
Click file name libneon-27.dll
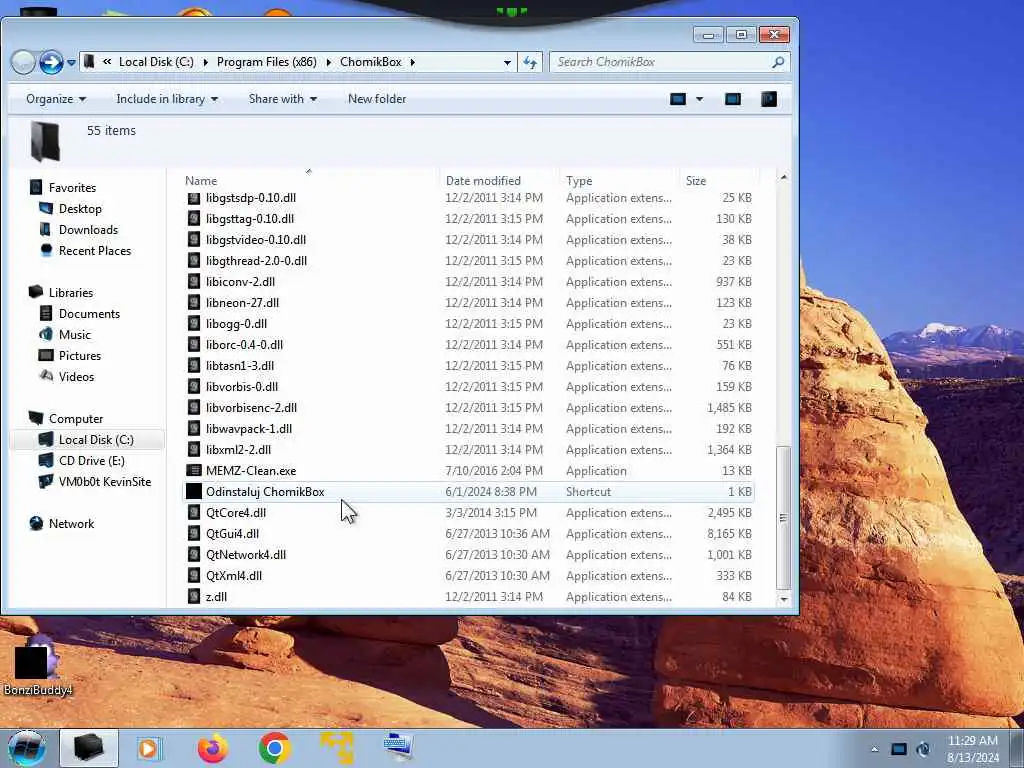(242, 303)
